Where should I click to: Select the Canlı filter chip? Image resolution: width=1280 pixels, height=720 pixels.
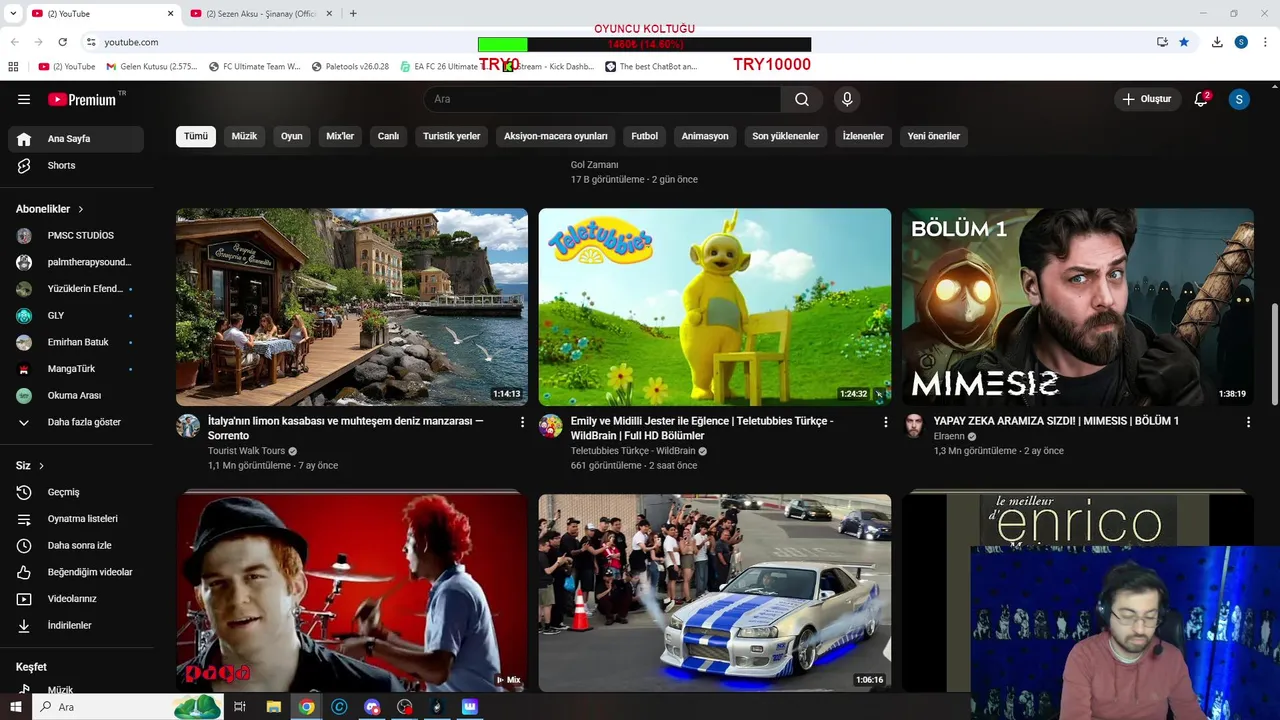click(x=388, y=136)
